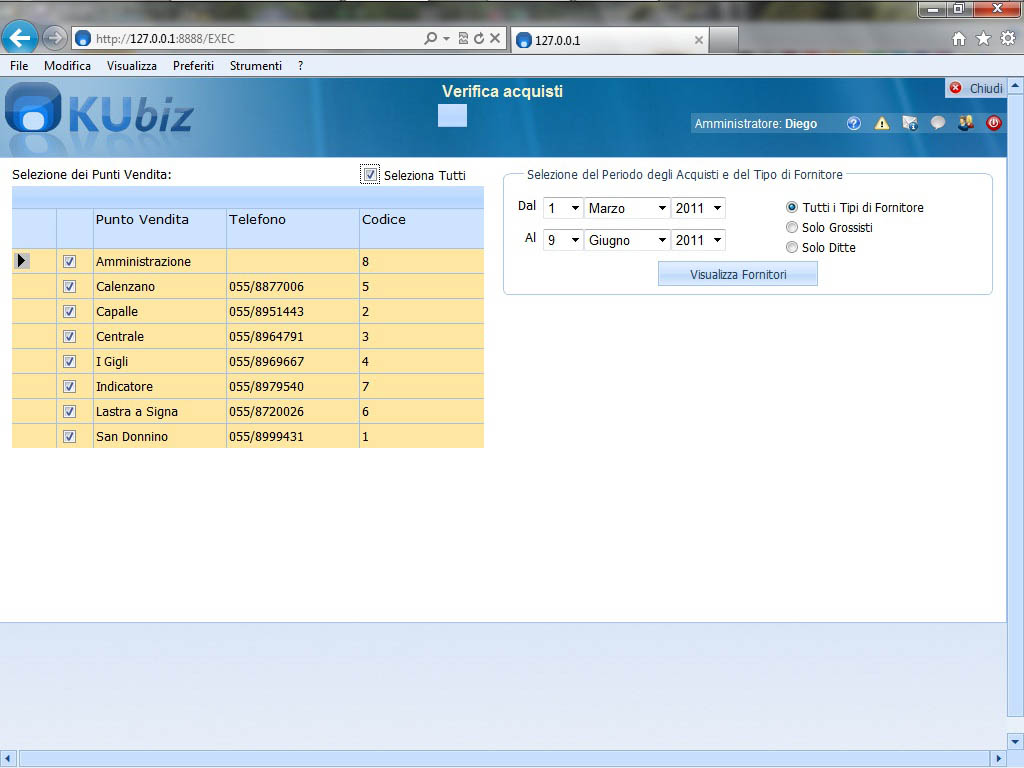Viewport: 1024px width, 768px height.
Task: Open the Al month dropdown showing Giugno
Action: pyautogui.click(x=627, y=241)
